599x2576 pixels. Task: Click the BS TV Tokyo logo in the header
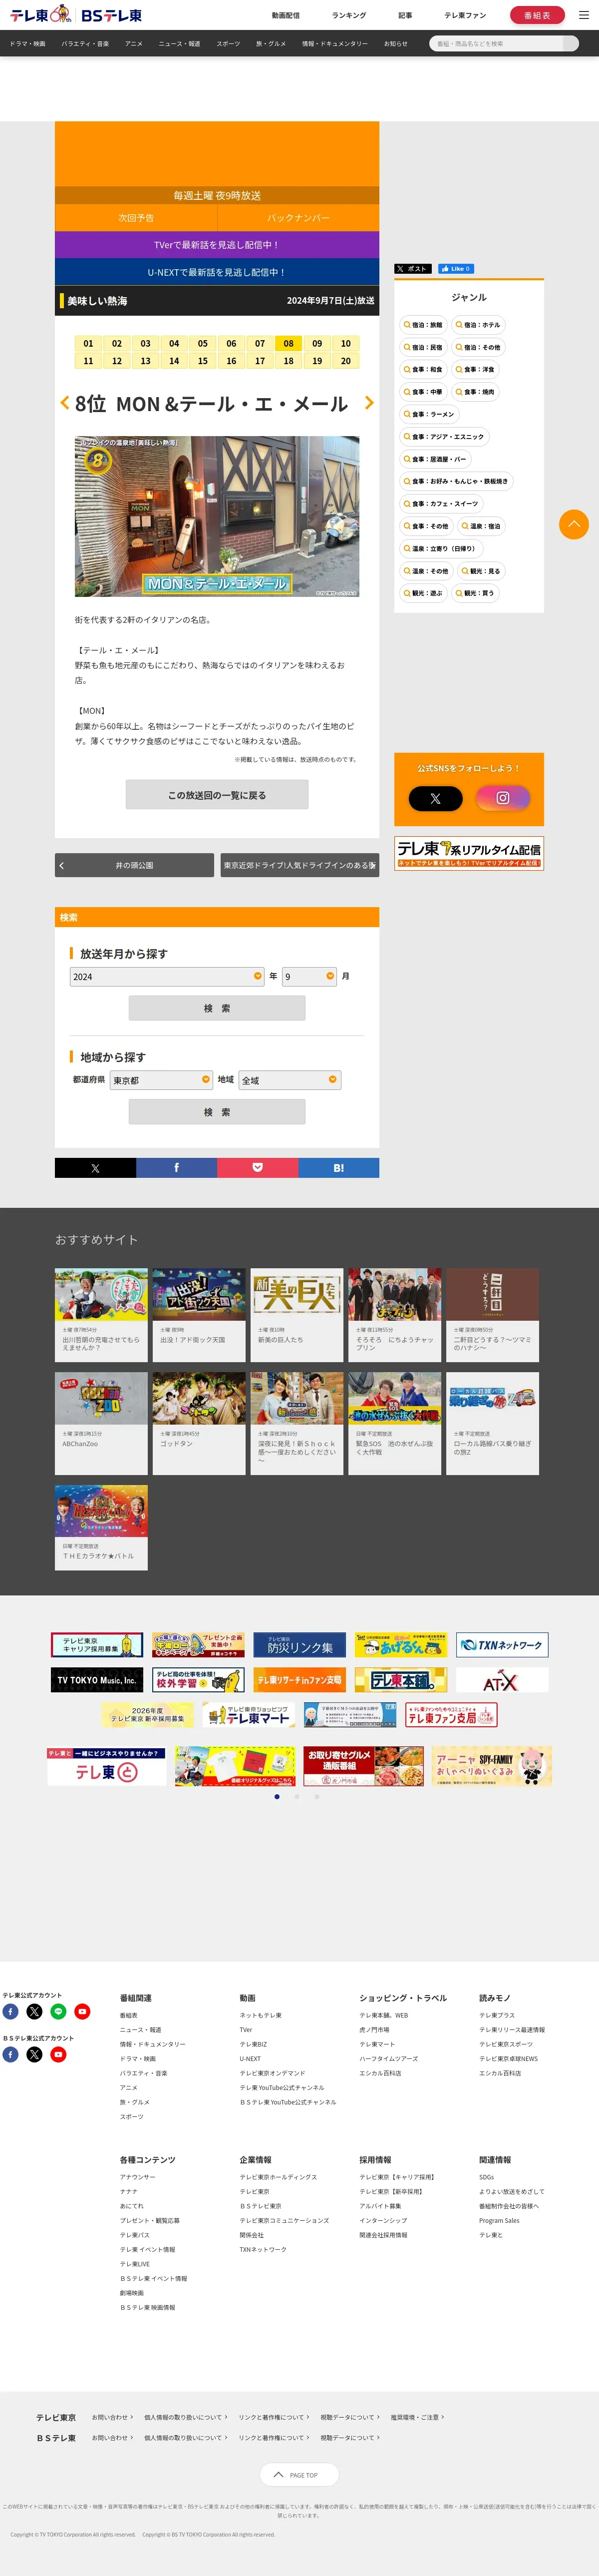tap(111, 15)
